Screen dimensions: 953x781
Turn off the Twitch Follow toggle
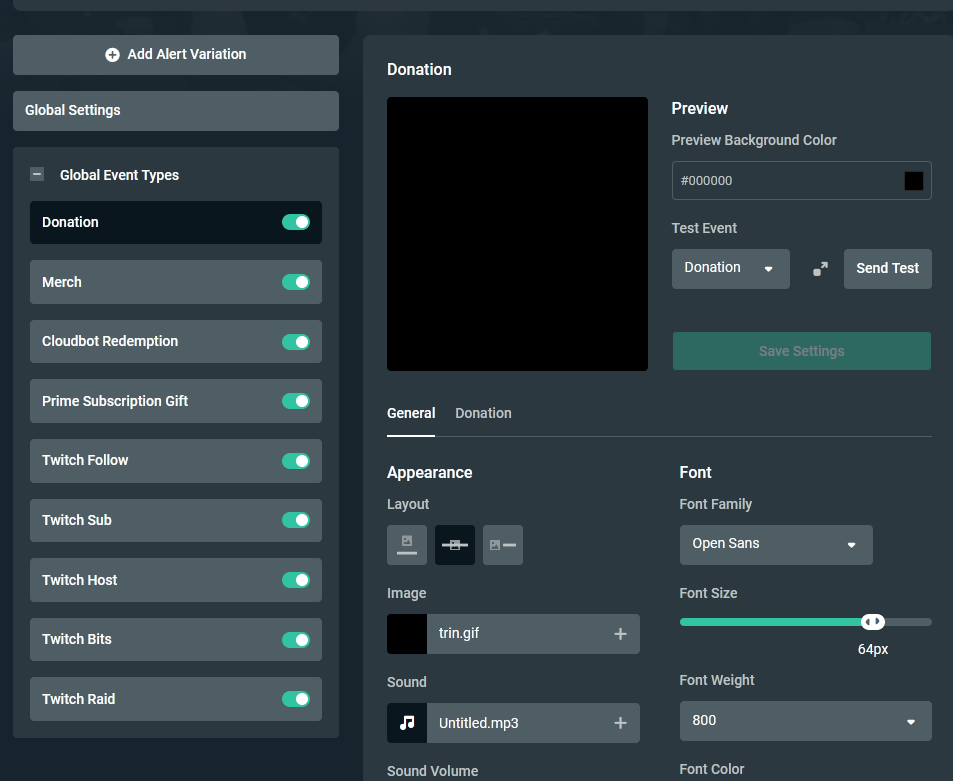pyautogui.click(x=296, y=461)
